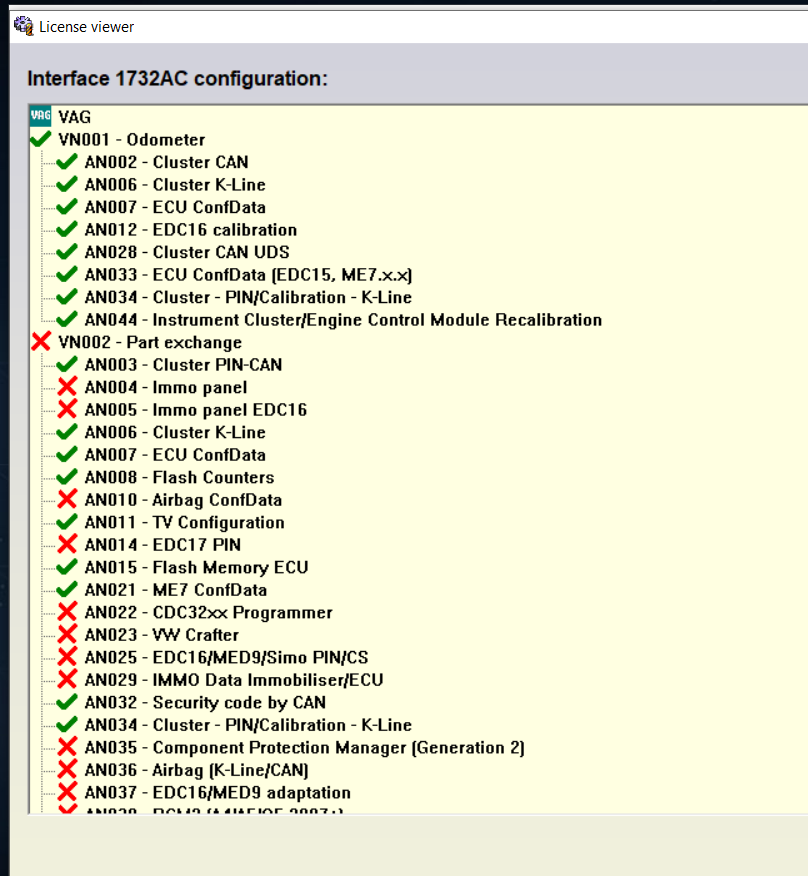Select AN004 - Immo panel entry
Image resolution: width=808 pixels, height=876 pixels.
tap(165, 387)
